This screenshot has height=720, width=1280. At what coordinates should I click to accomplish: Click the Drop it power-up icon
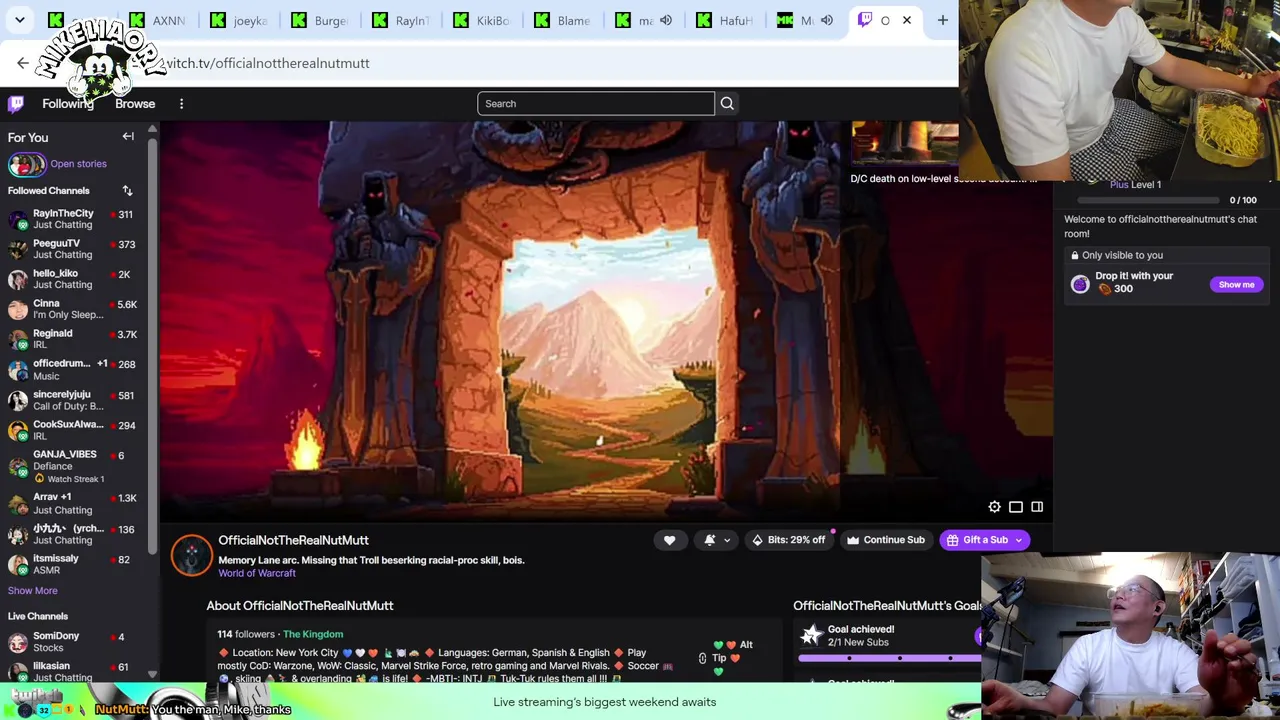tap(1080, 285)
